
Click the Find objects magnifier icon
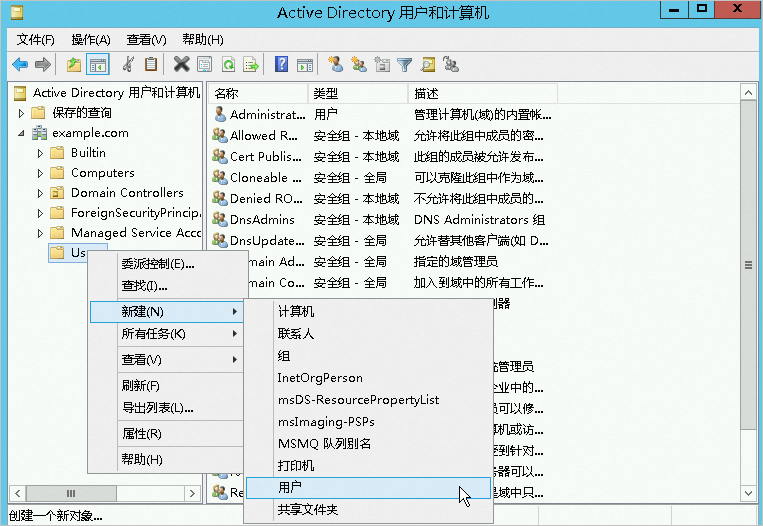428,64
